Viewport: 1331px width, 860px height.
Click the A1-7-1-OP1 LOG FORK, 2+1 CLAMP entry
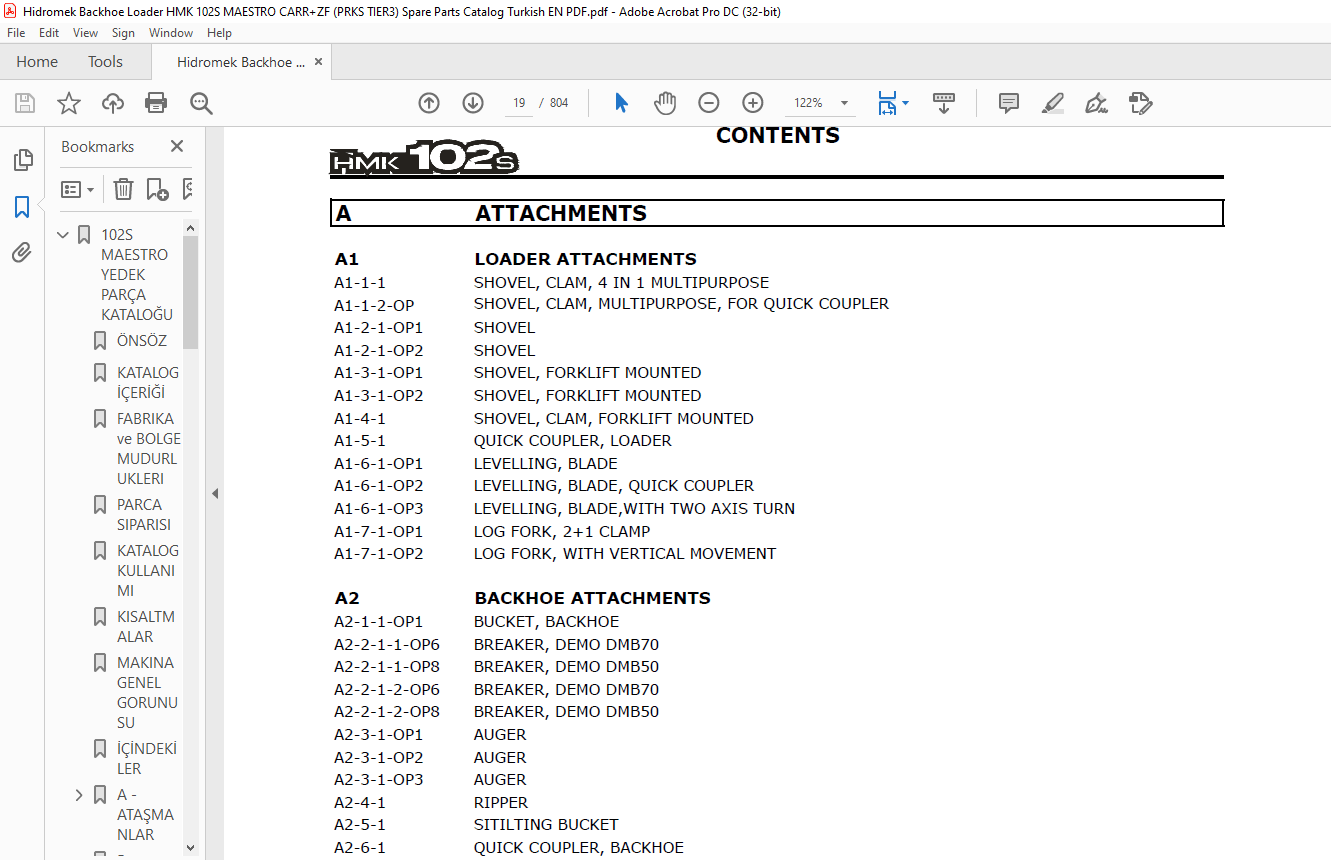point(492,532)
